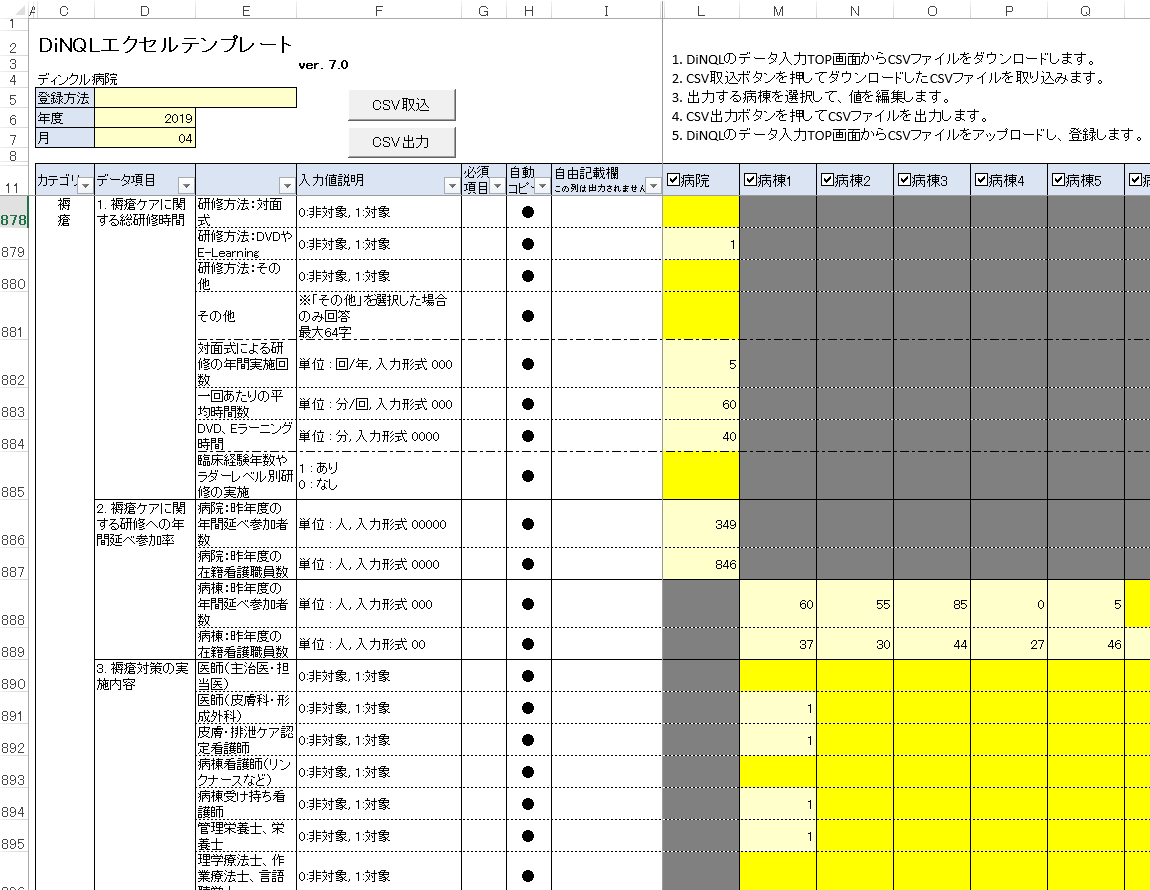Open the 自由記載欄 filter dropdown

coord(653,186)
